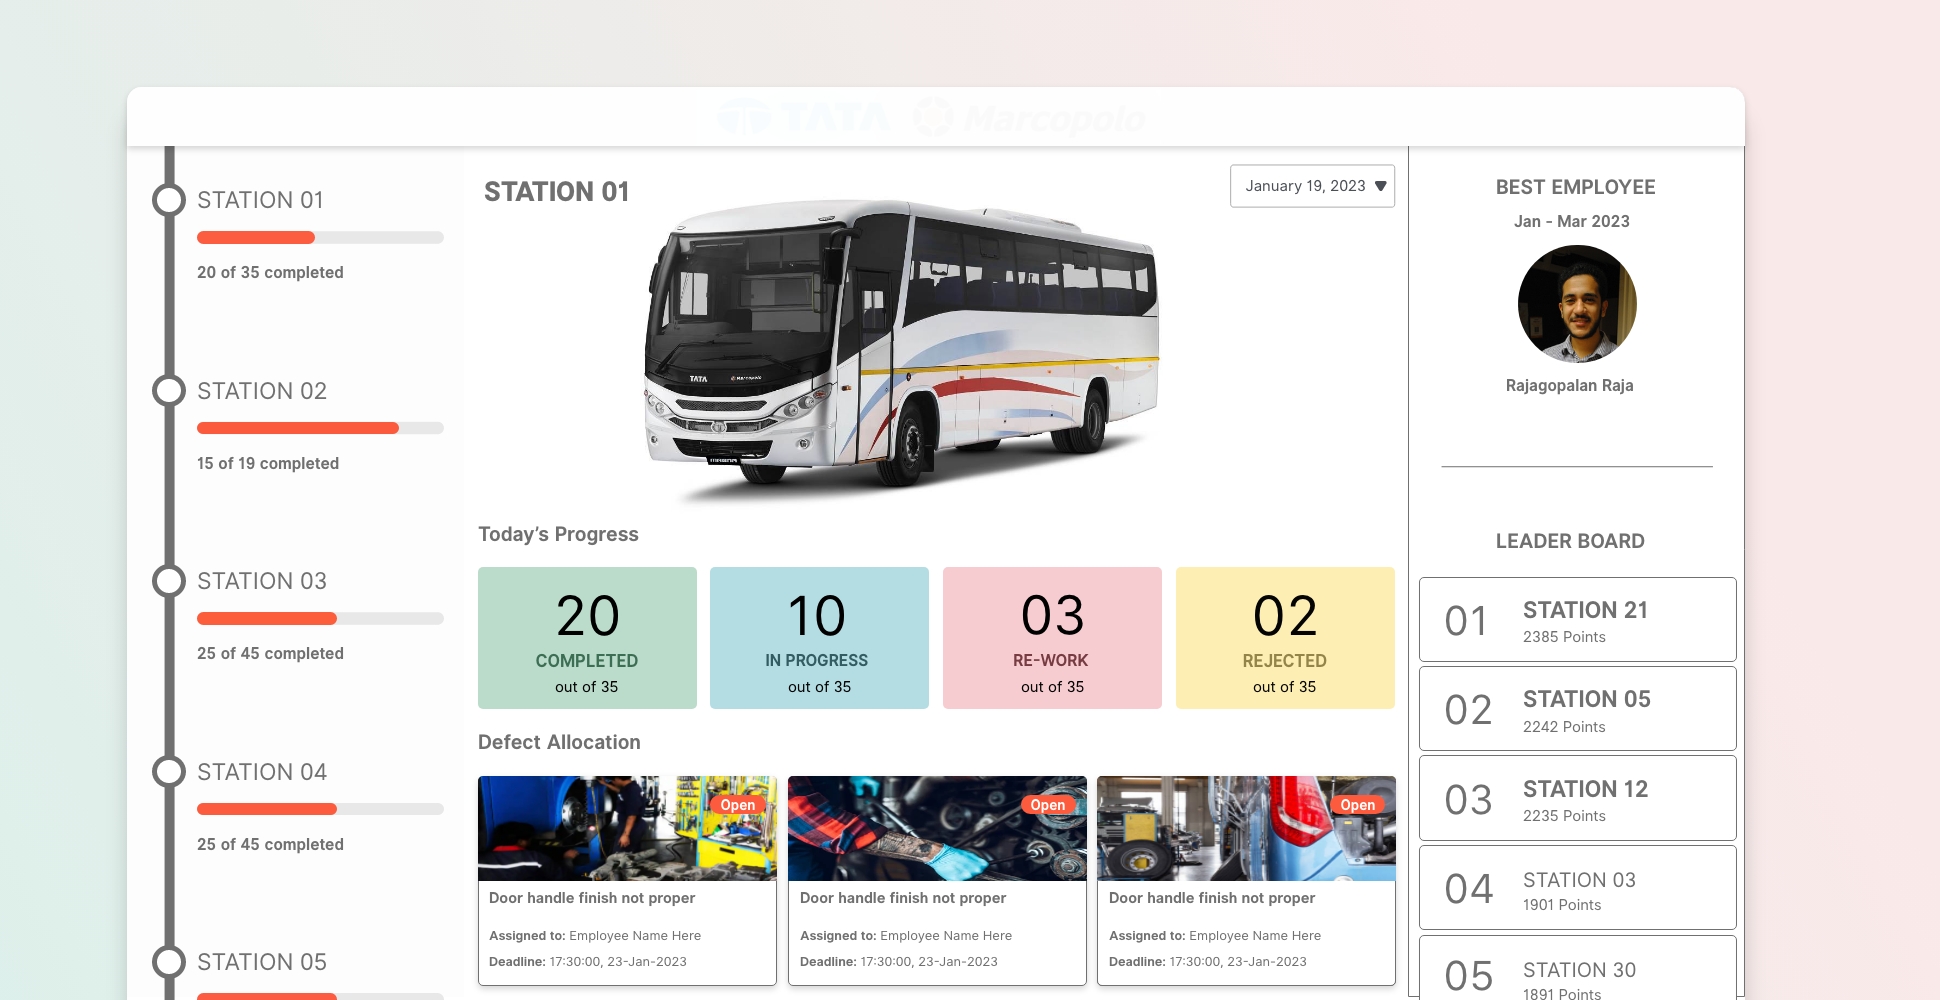This screenshot has width=1940, height=1000.
Task: Open second defect card engine thumbnail
Action: tap(937, 828)
